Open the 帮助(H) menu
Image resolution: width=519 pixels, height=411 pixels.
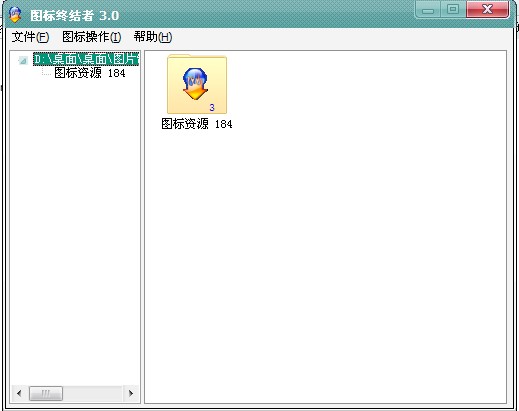(x=153, y=37)
